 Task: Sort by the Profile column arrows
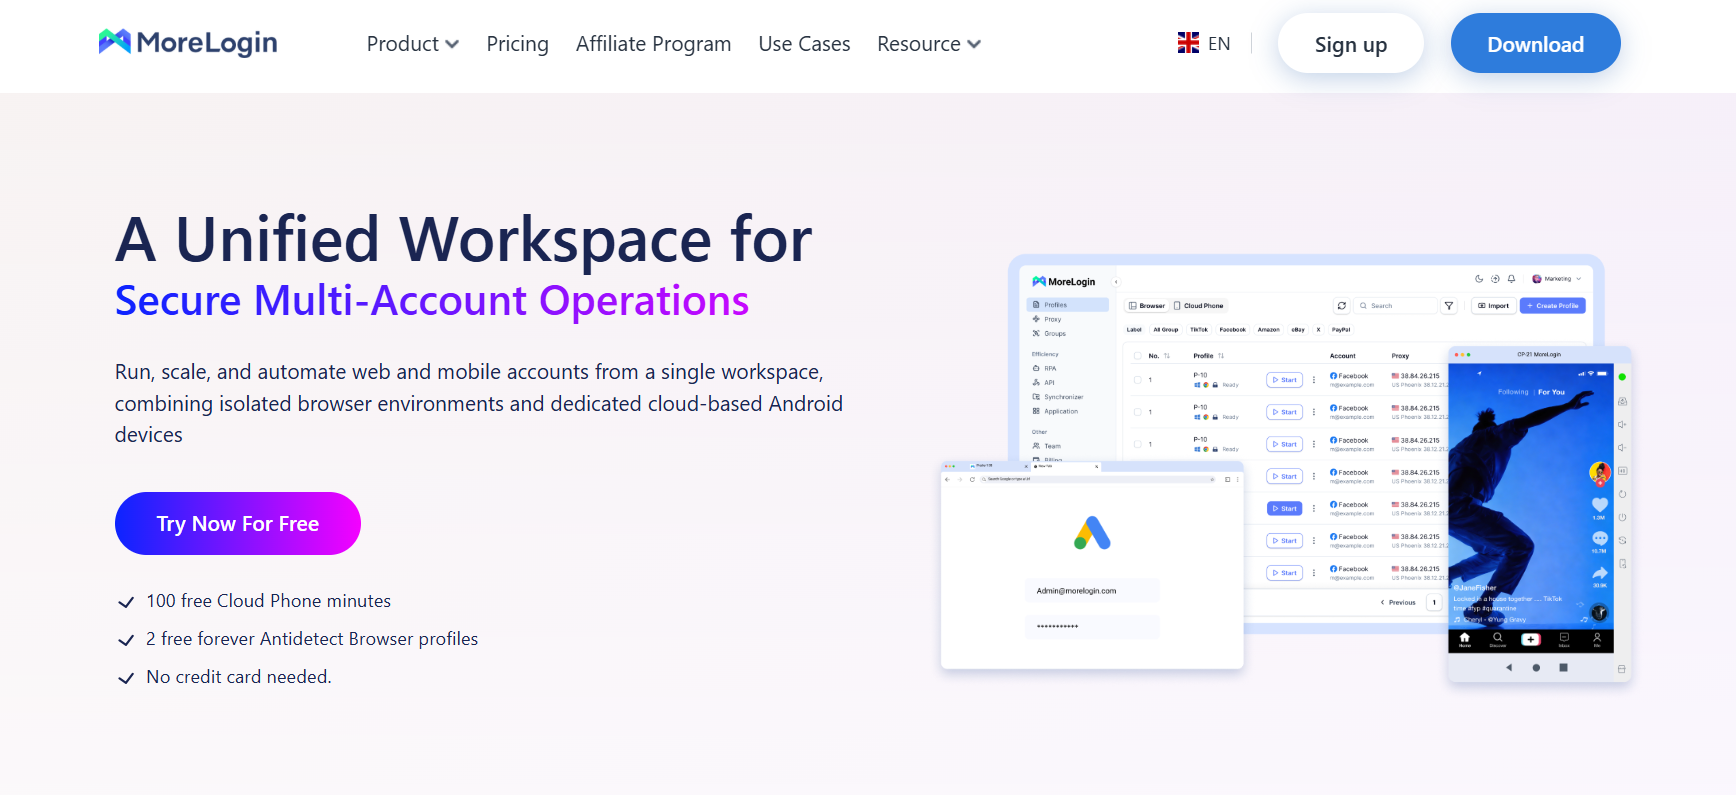[x=1221, y=356]
